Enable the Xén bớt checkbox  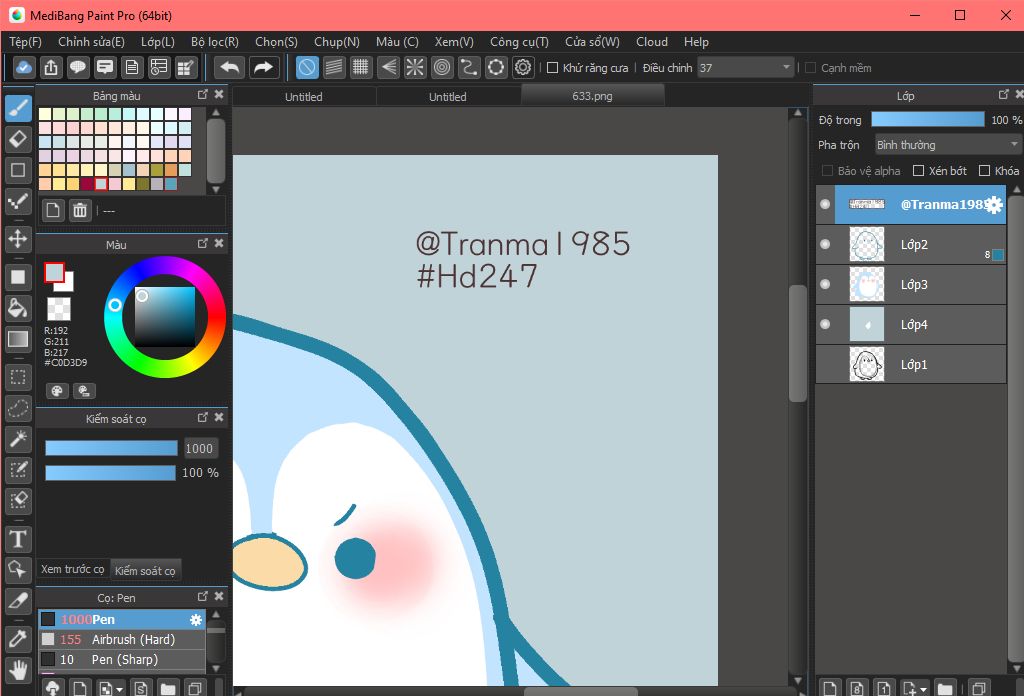918,170
